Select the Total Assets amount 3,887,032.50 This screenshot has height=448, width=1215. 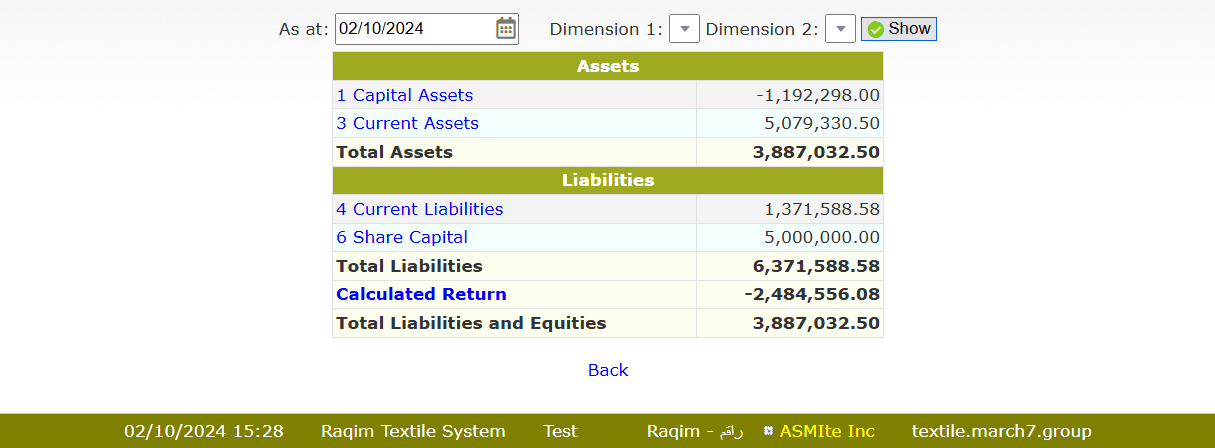click(x=816, y=152)
